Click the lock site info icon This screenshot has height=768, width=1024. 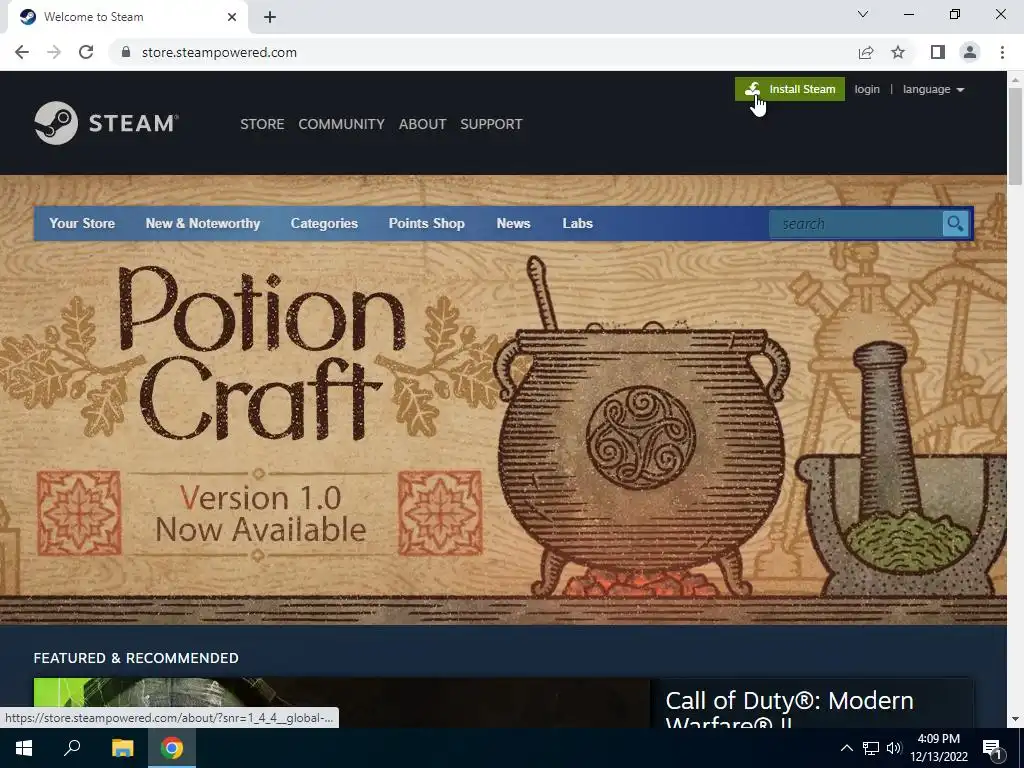(x=126, y=52)
